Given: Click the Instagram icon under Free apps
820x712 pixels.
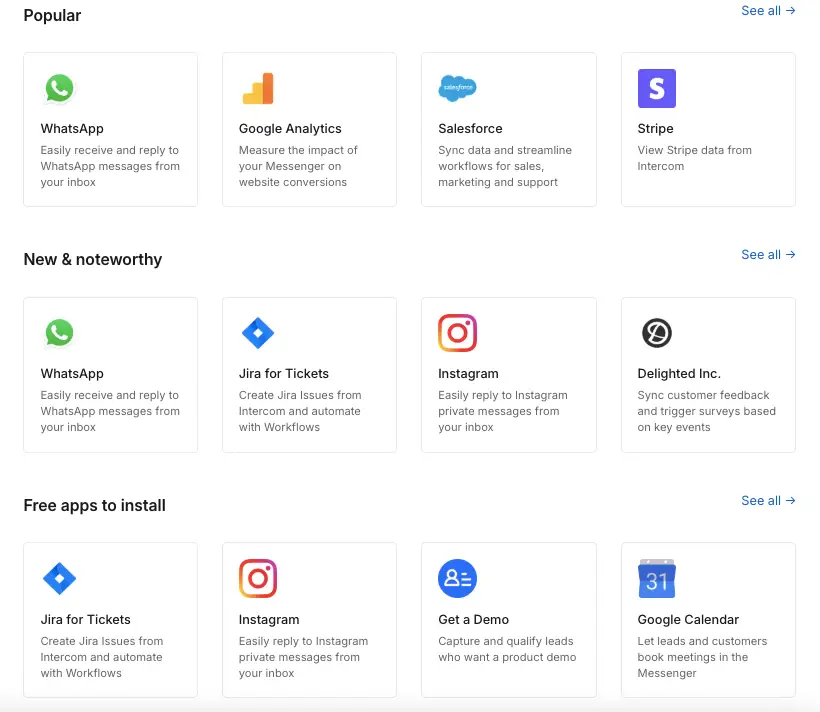Looking at the screenshot, I should 258,578.
